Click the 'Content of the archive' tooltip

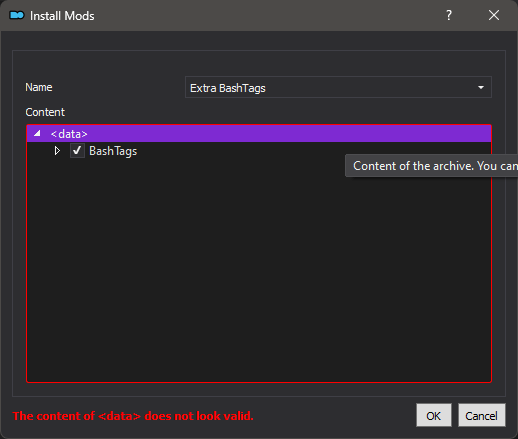point(432,166)
